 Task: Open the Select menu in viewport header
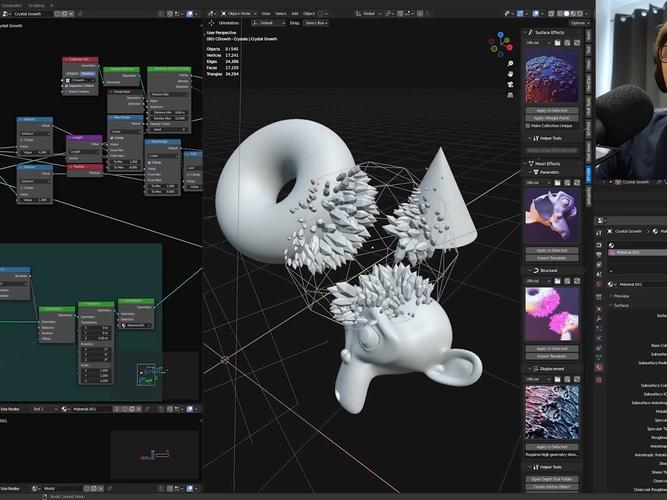click(281, 14)
